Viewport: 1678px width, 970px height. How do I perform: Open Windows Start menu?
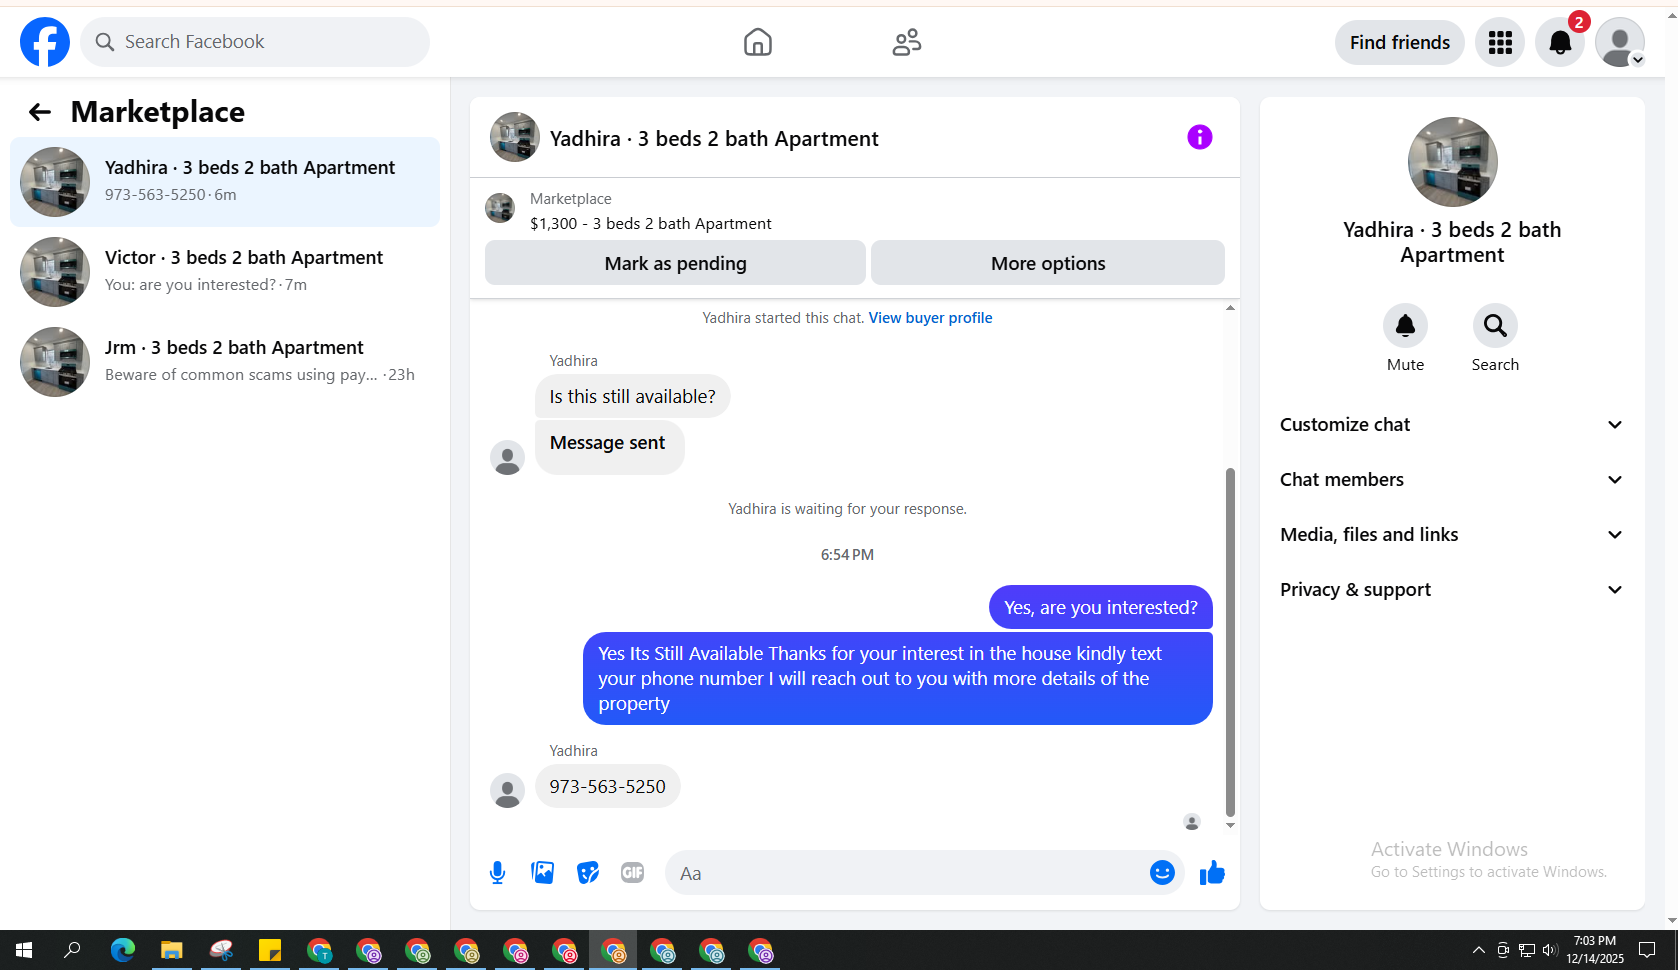pyautogui.click(x=24, y=950)
